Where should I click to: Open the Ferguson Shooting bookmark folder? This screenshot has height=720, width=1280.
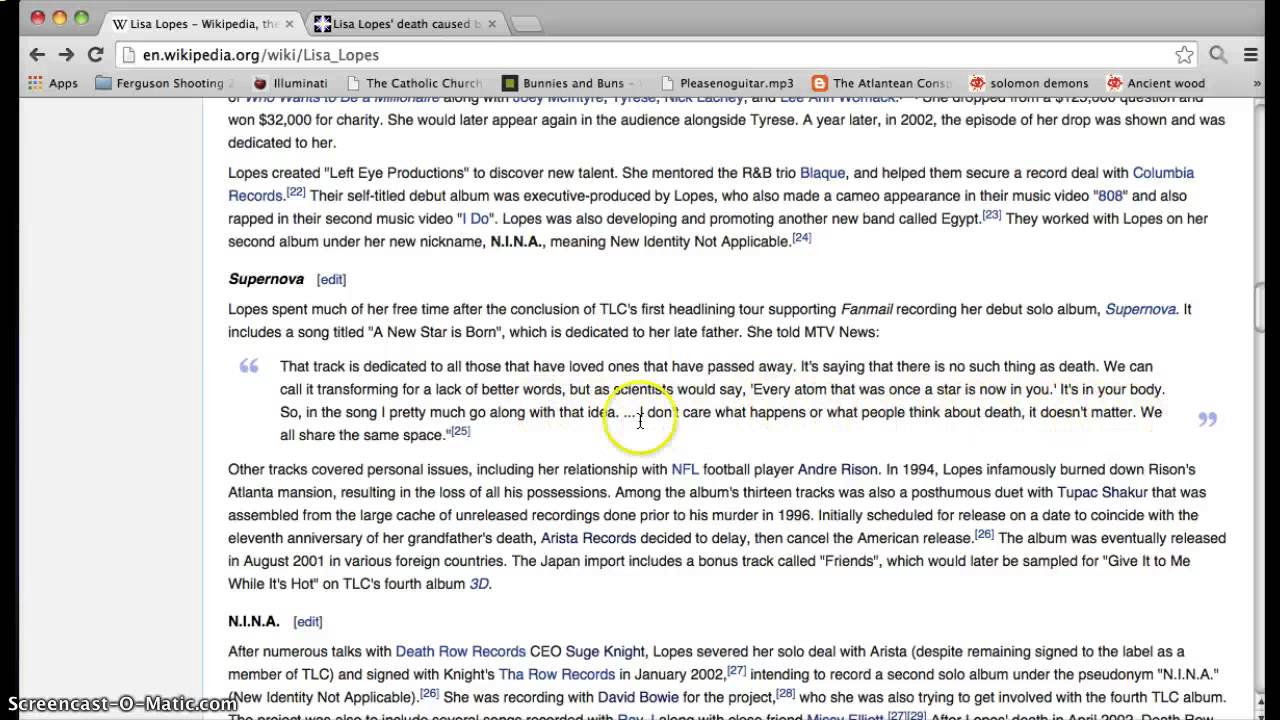(x=165, y=83)
